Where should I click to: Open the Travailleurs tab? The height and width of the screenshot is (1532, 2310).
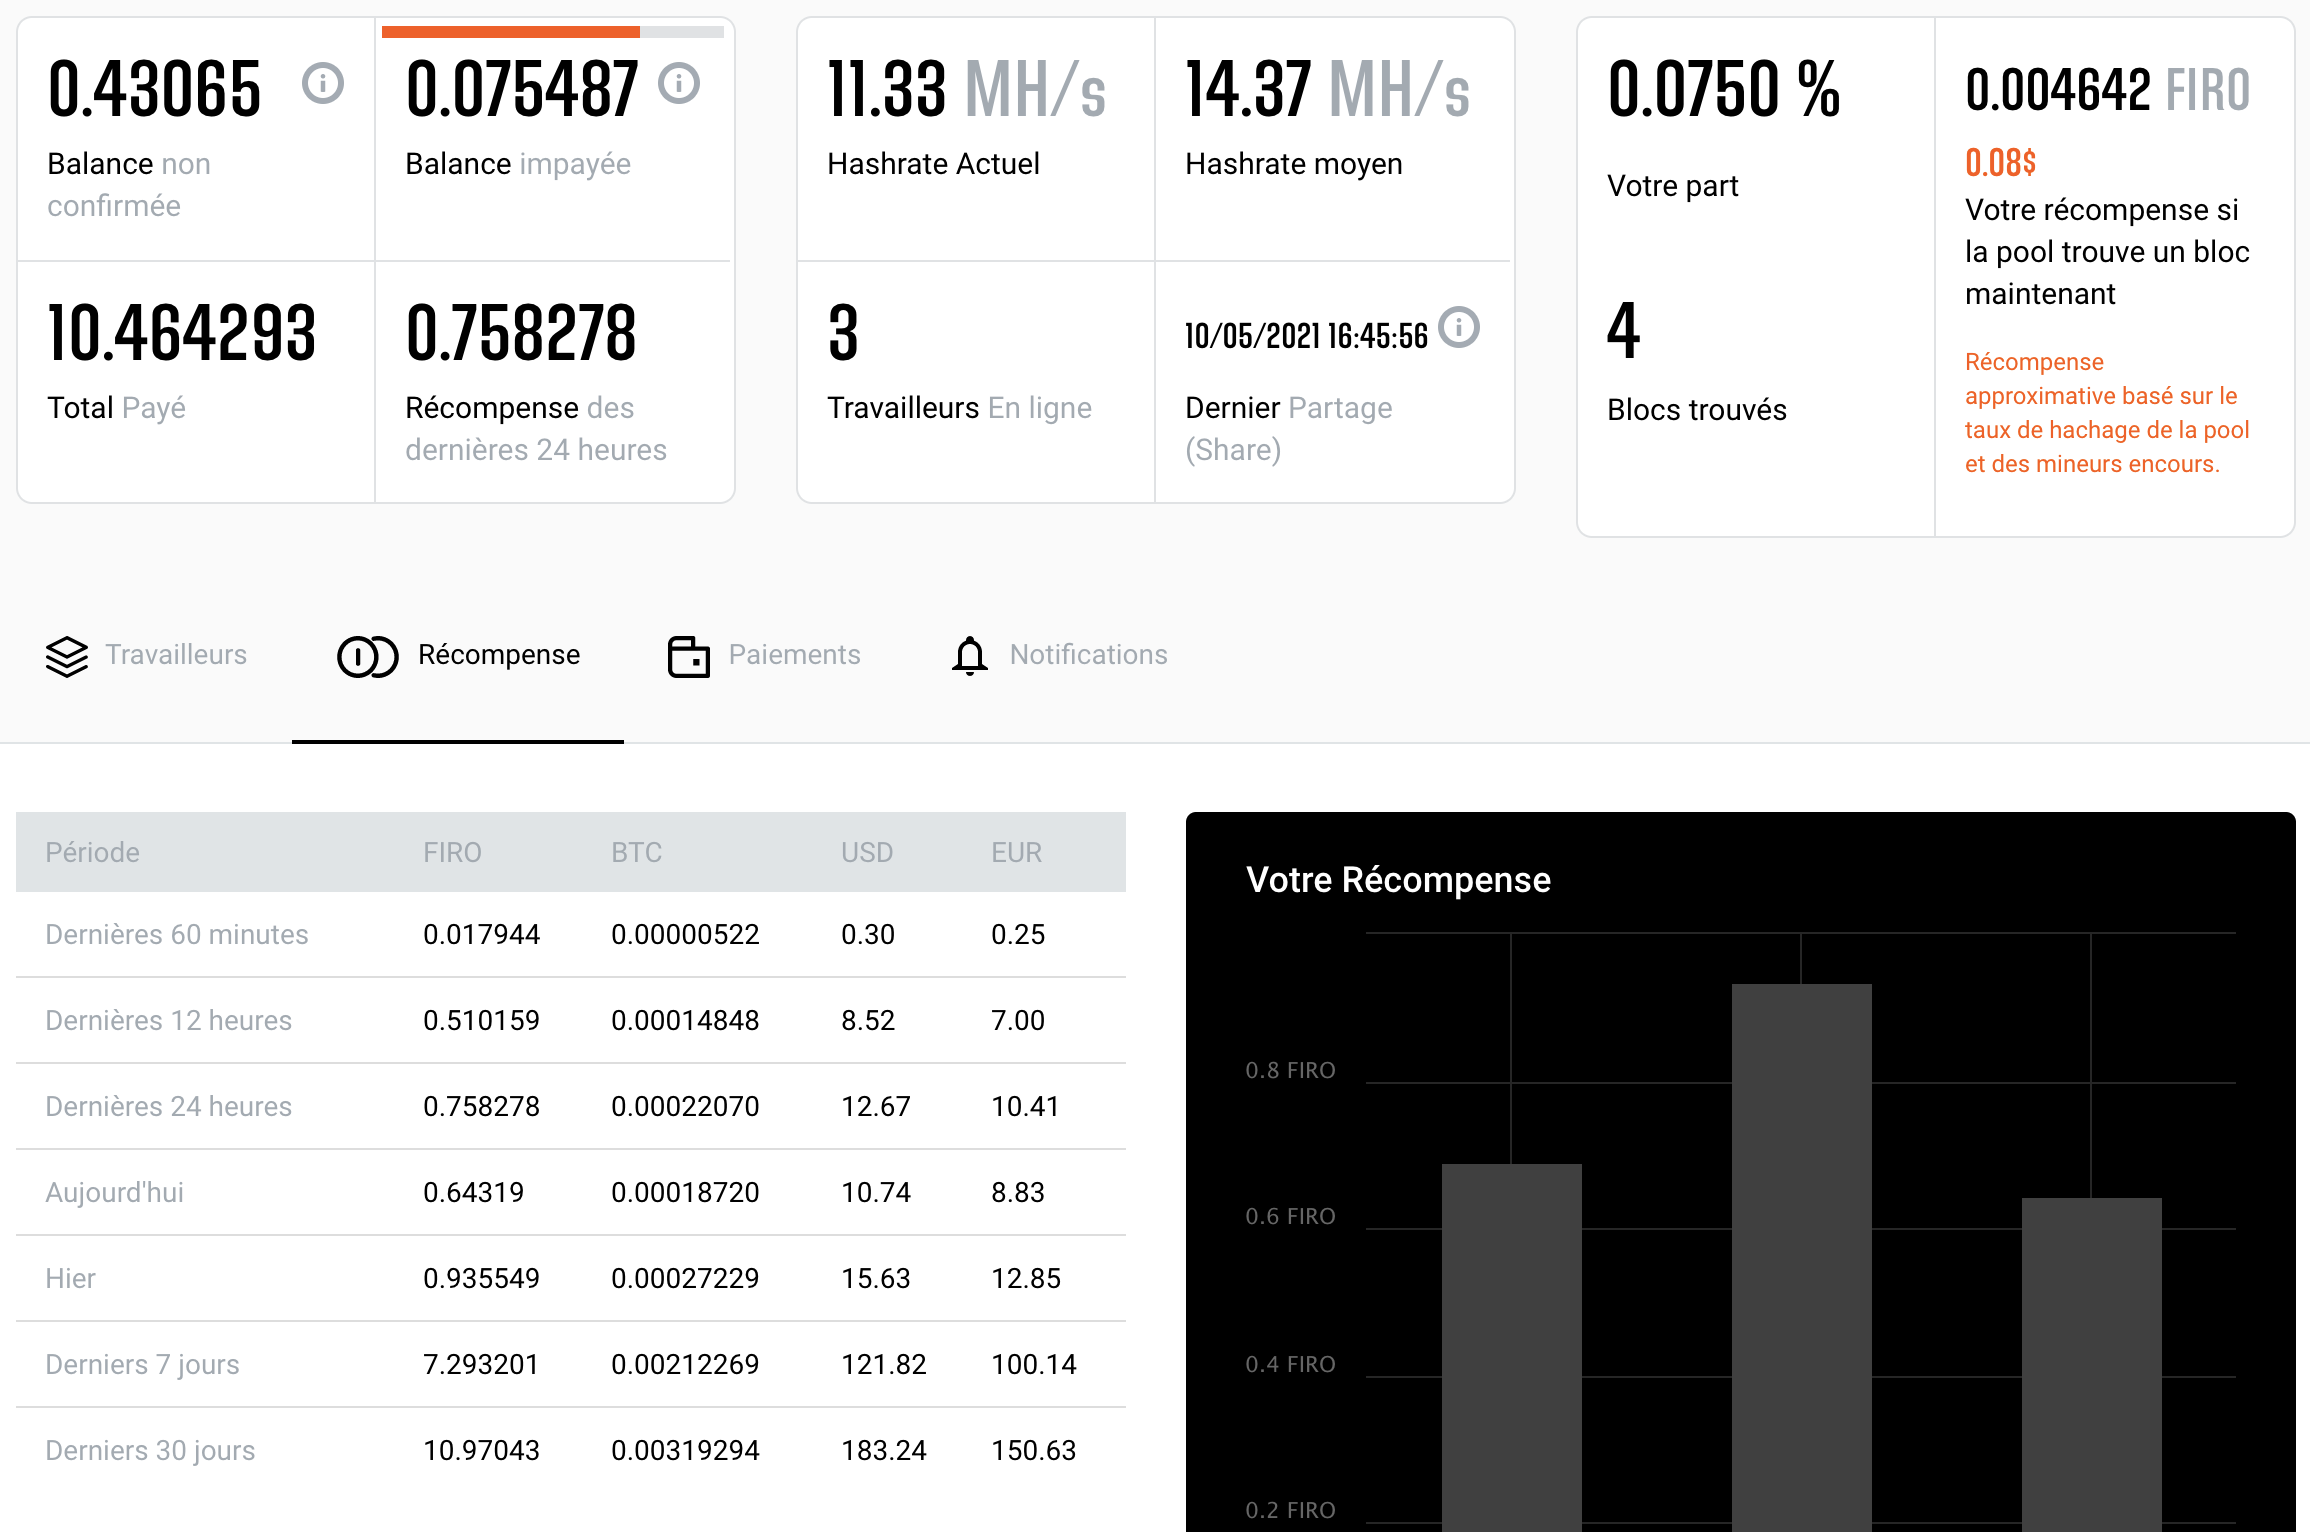point(147,655)
